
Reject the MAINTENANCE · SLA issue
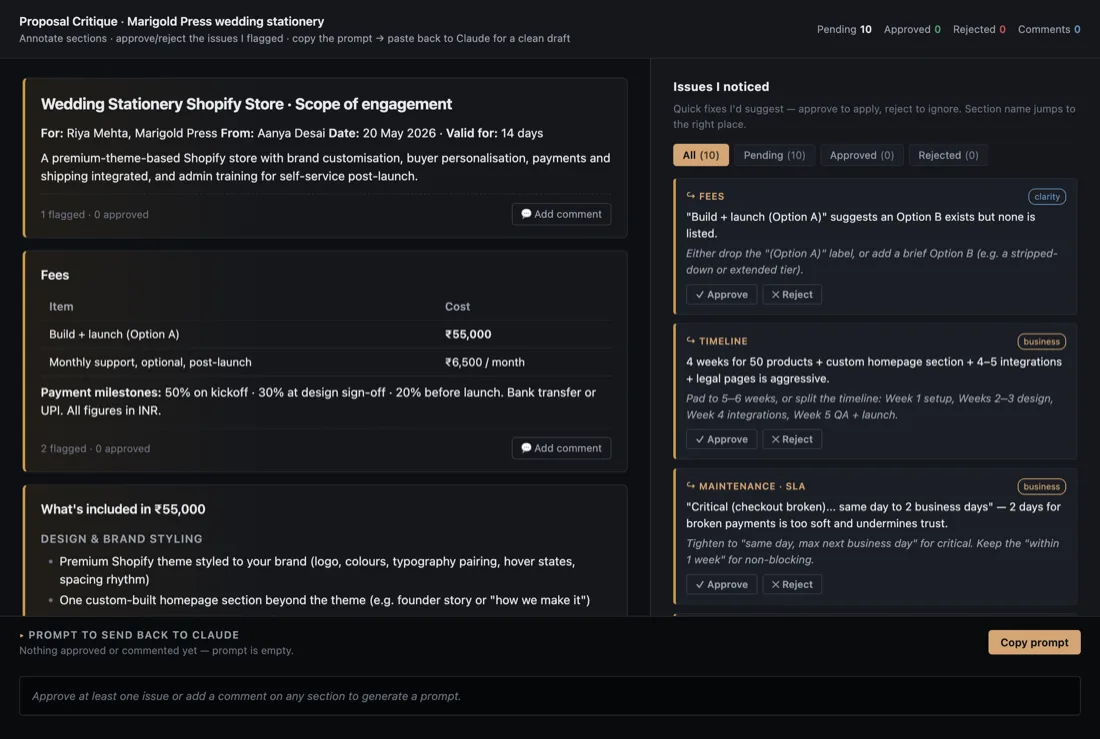(791, 585)
